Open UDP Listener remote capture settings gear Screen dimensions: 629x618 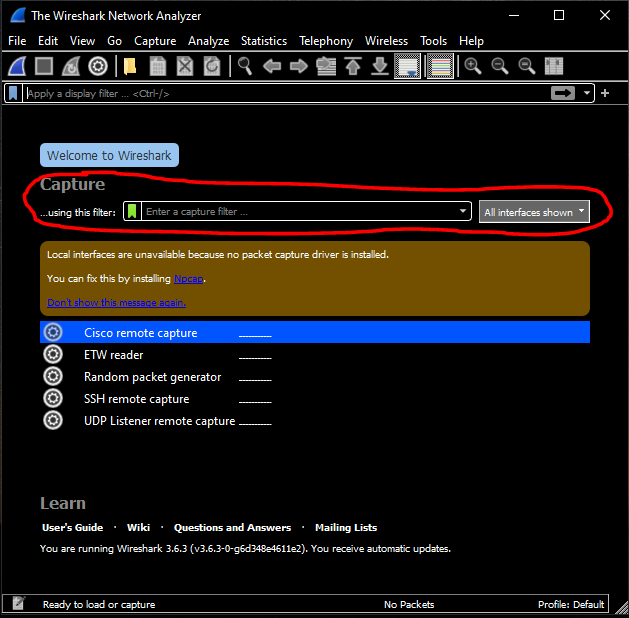click(x=53, y=420)
